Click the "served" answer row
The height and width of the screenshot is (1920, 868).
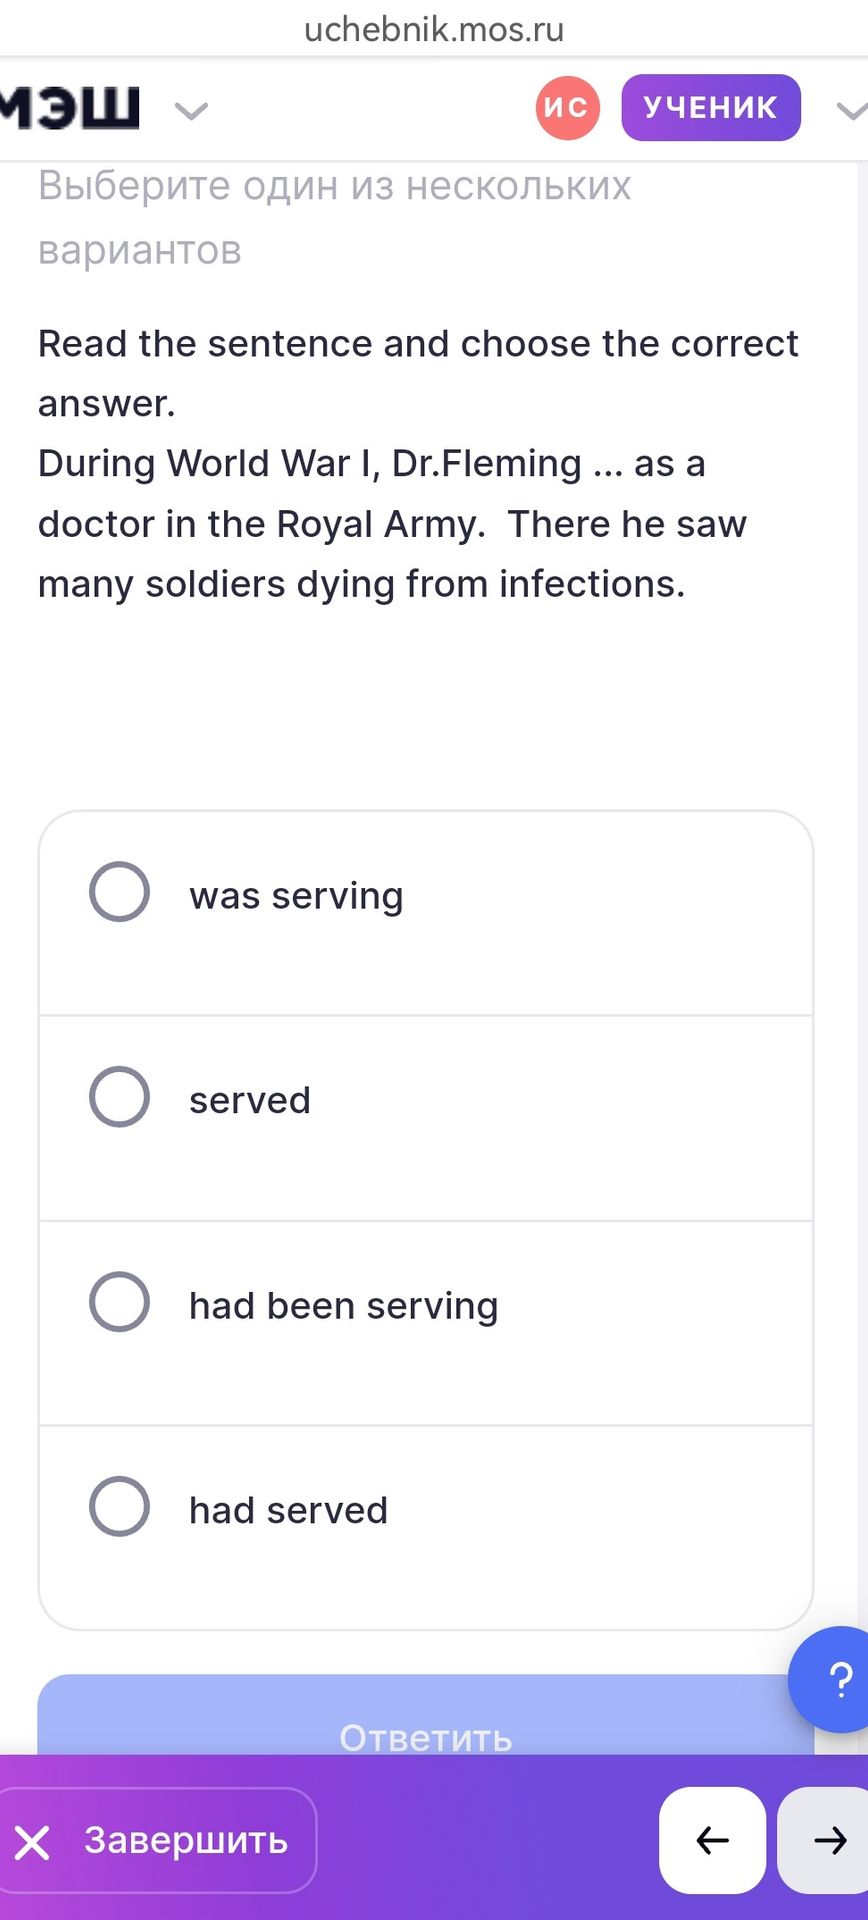(426, 1118)
